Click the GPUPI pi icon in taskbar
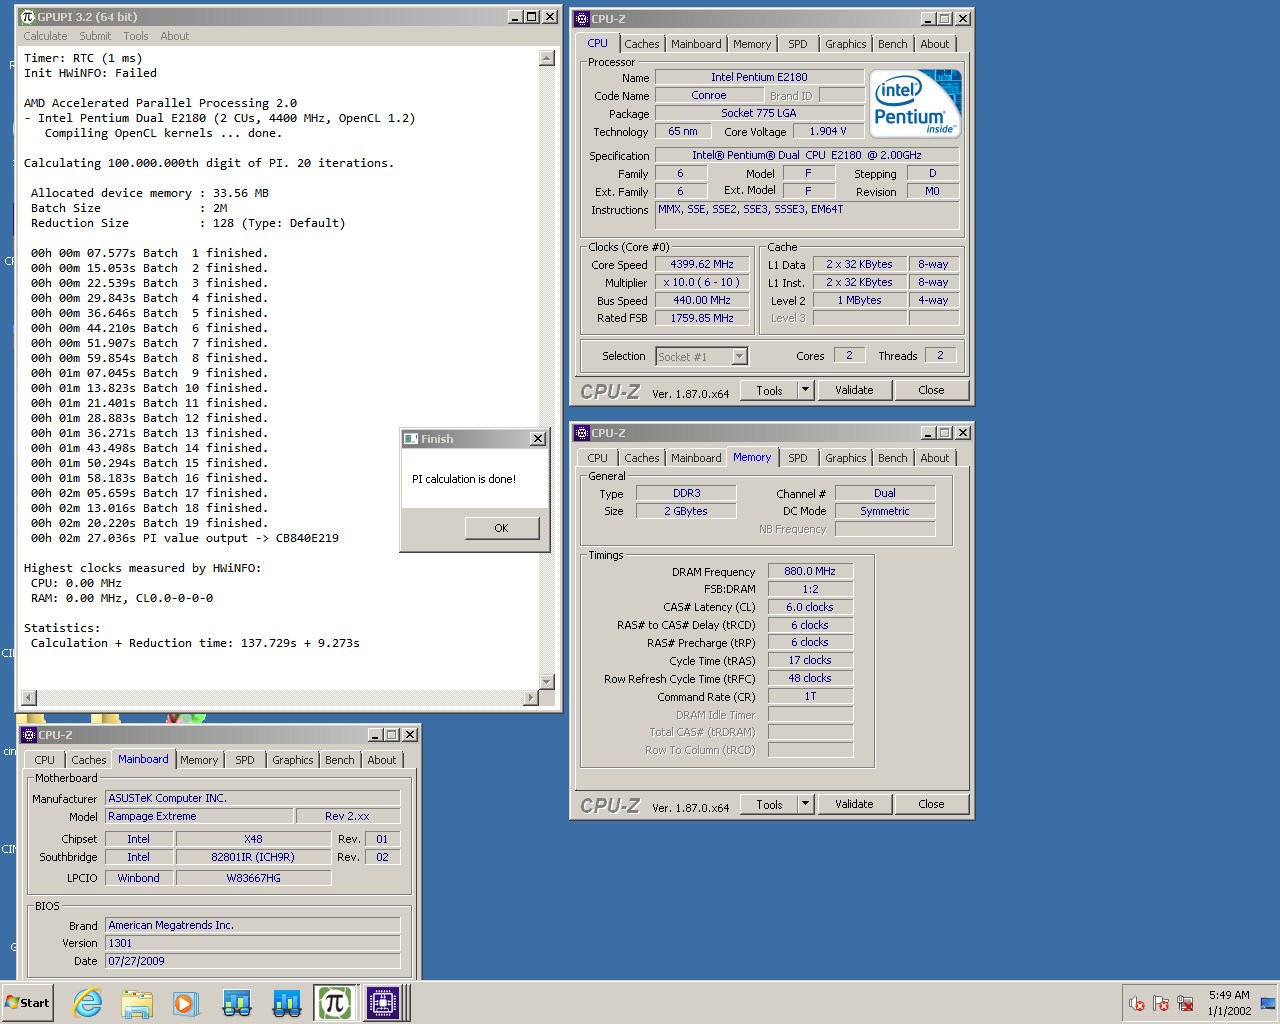The image size is (1280, 1024). pos(334,1003)
